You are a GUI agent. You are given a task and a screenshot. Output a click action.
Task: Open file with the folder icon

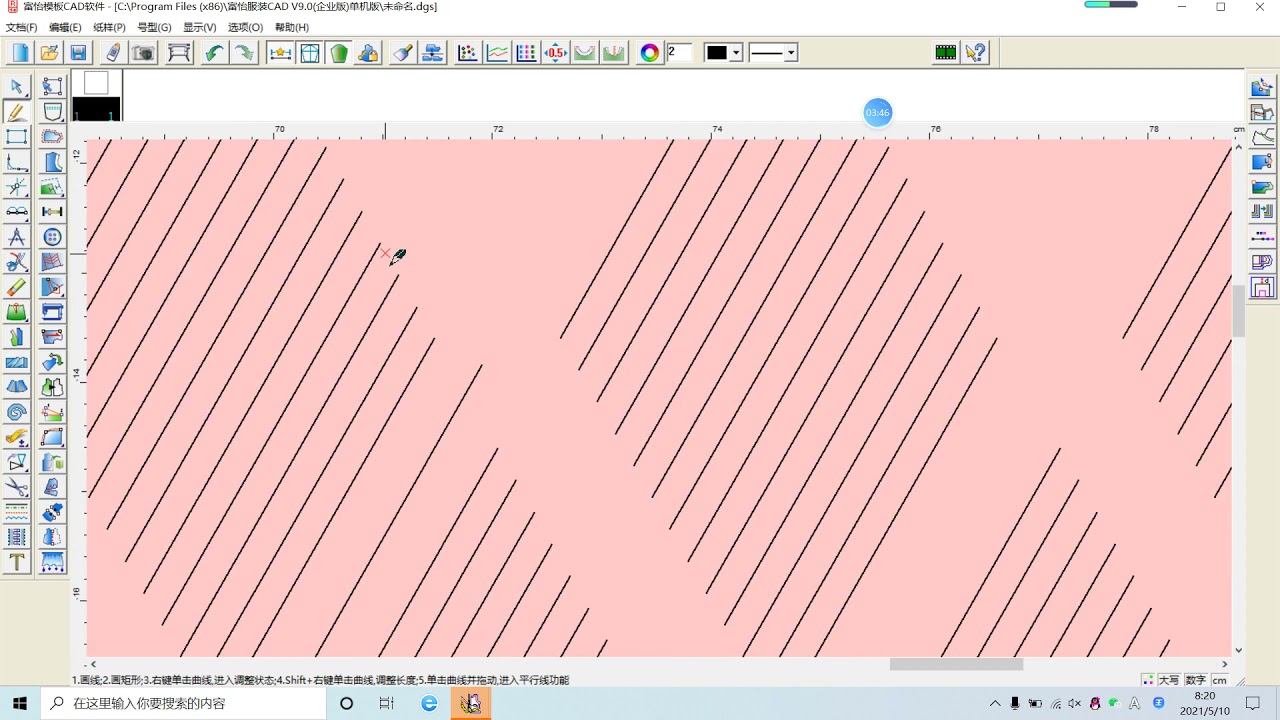[x=49, y=53]
